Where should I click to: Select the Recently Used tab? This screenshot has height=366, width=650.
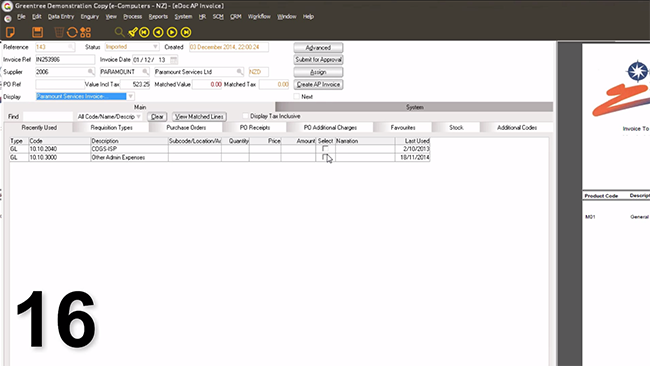tap(39, 128)
